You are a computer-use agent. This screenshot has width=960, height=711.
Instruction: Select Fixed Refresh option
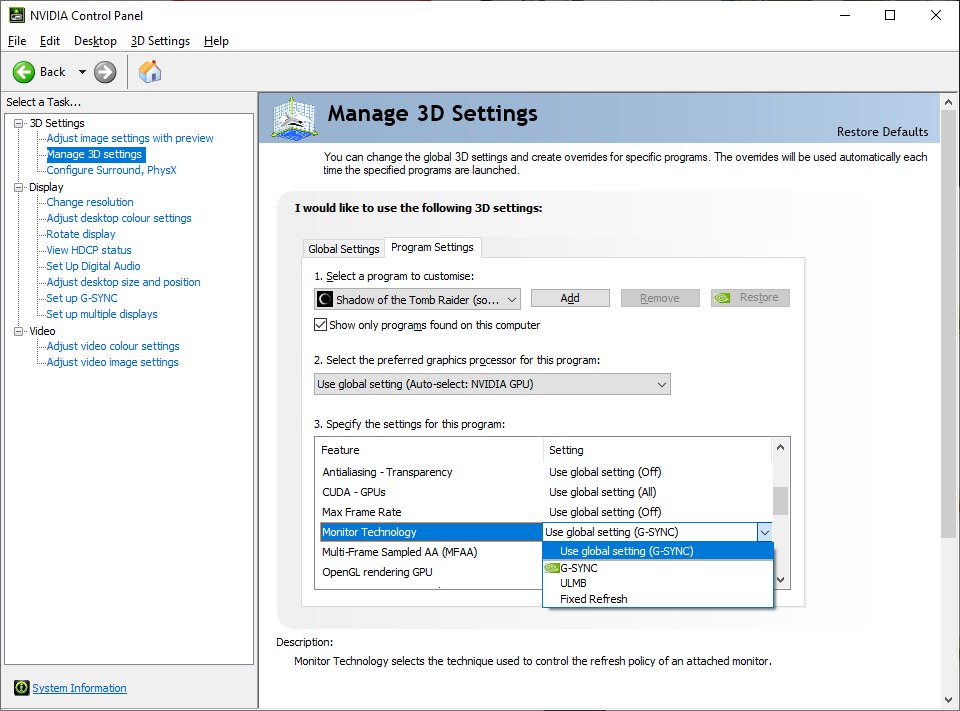[x=658, y=599]
